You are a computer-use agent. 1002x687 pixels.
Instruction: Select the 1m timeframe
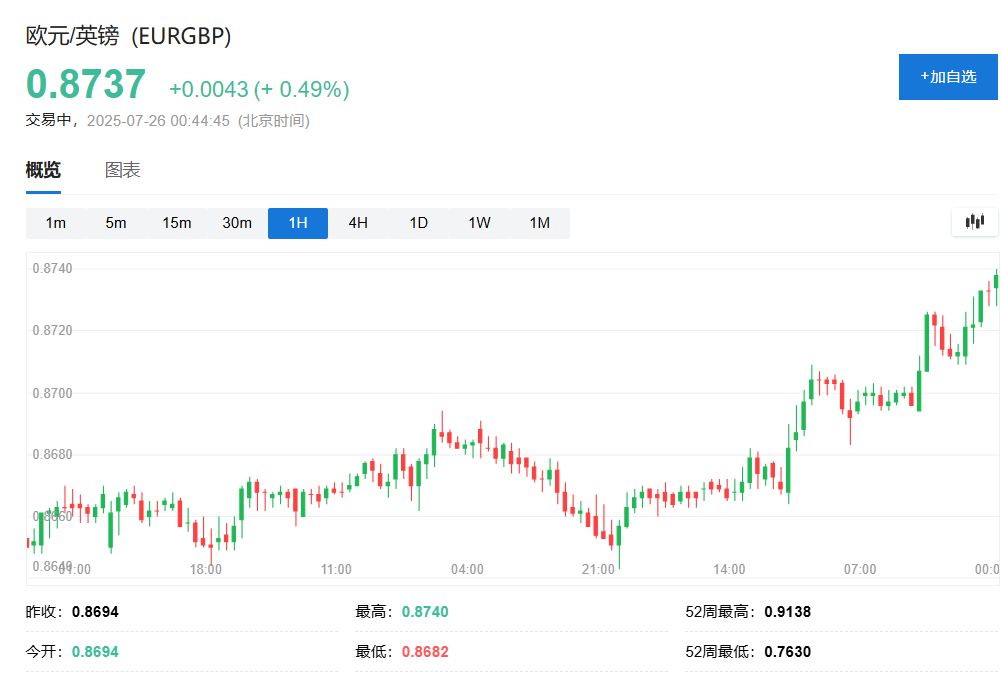56,223
